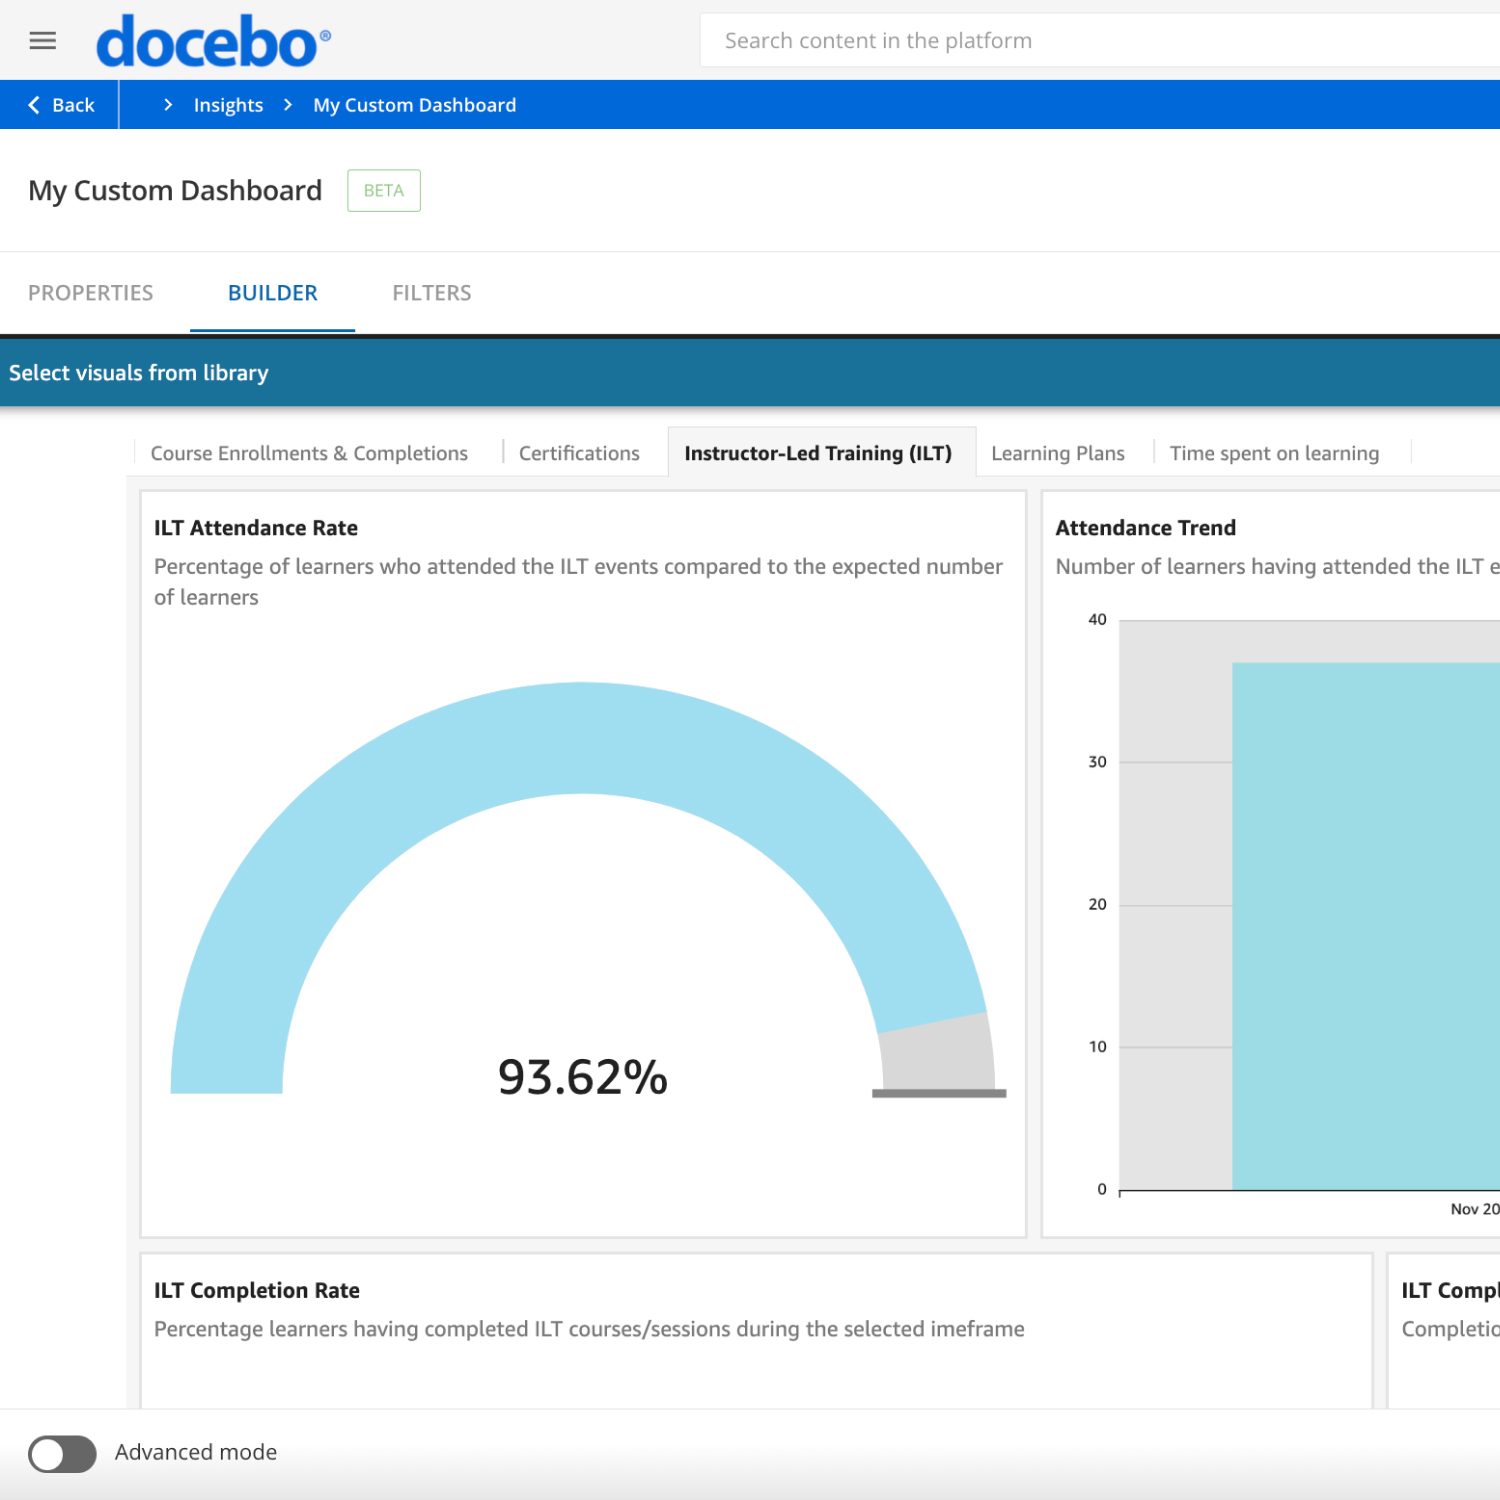Open Time spent on learning category

click(x=1274, y=453)
